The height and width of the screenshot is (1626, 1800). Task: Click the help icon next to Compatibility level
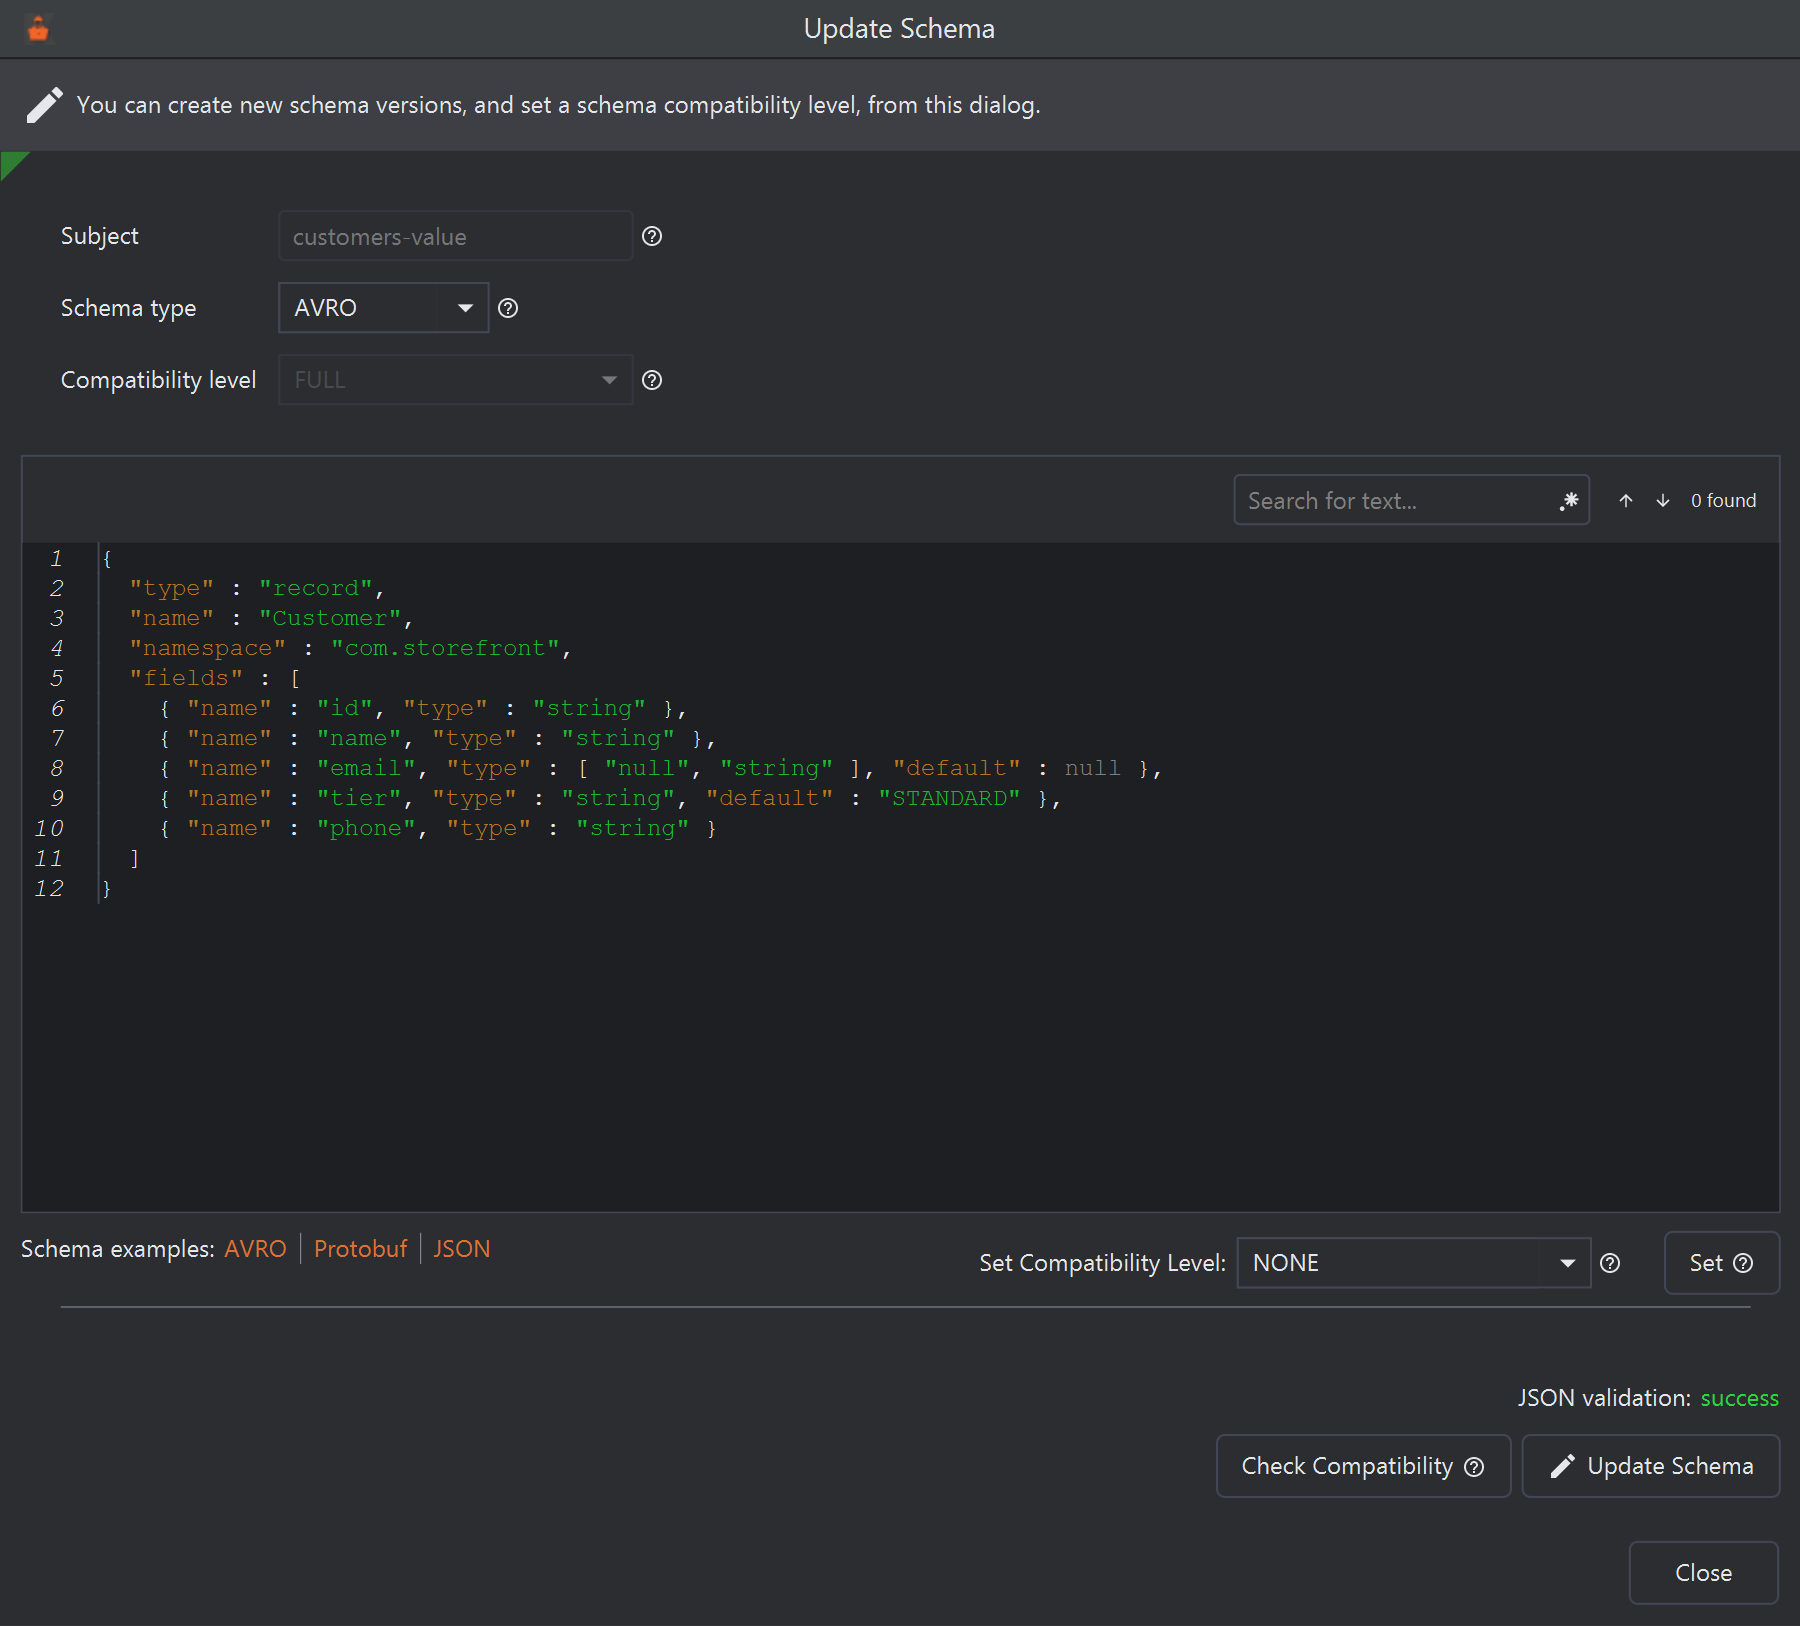[652, 380]
